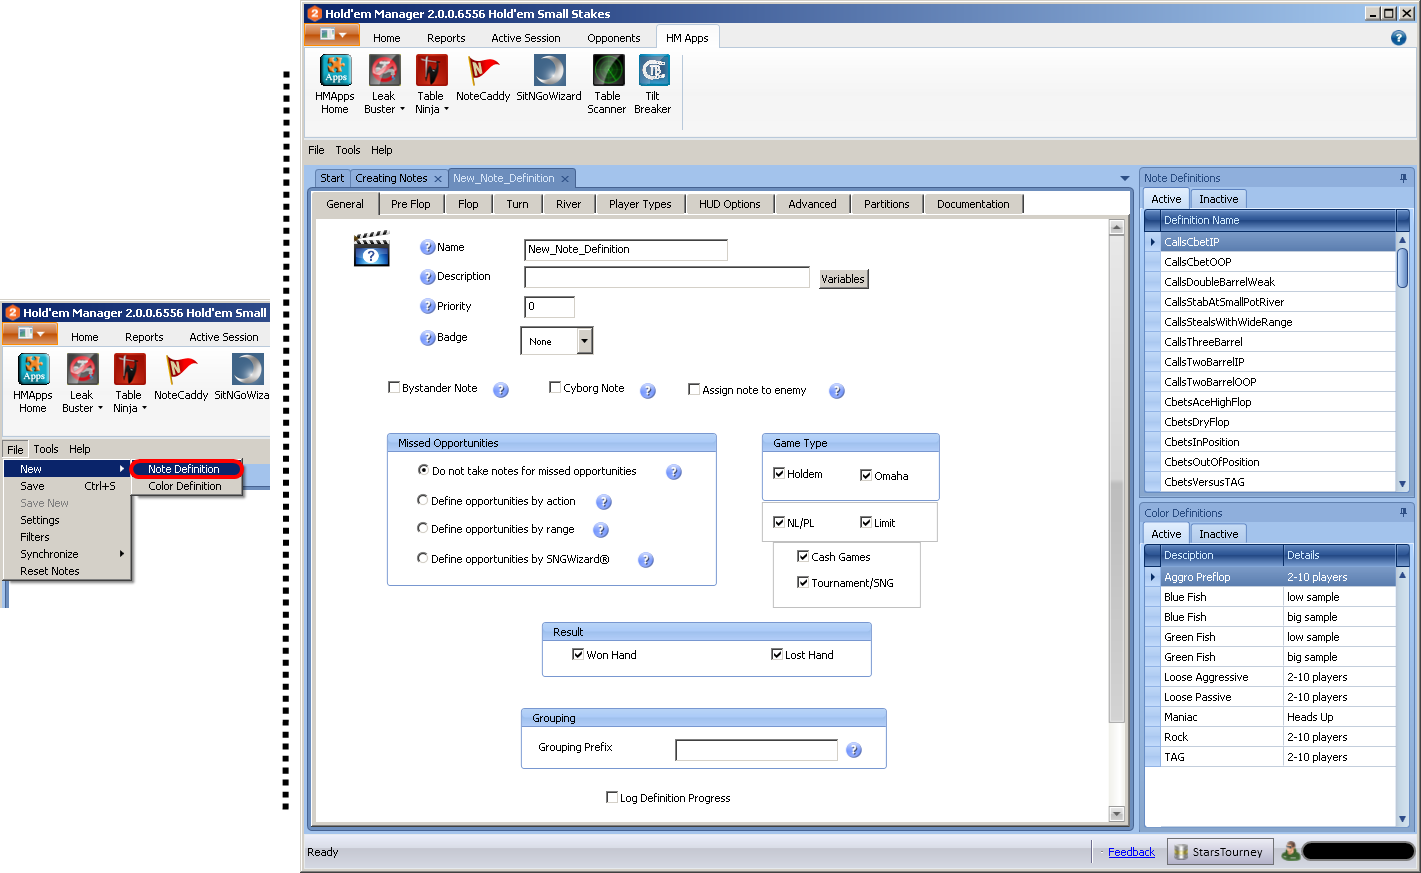1421x873 pixels.
Task: Open help for Assign note to enemy
Action: [x=837, y=391]
